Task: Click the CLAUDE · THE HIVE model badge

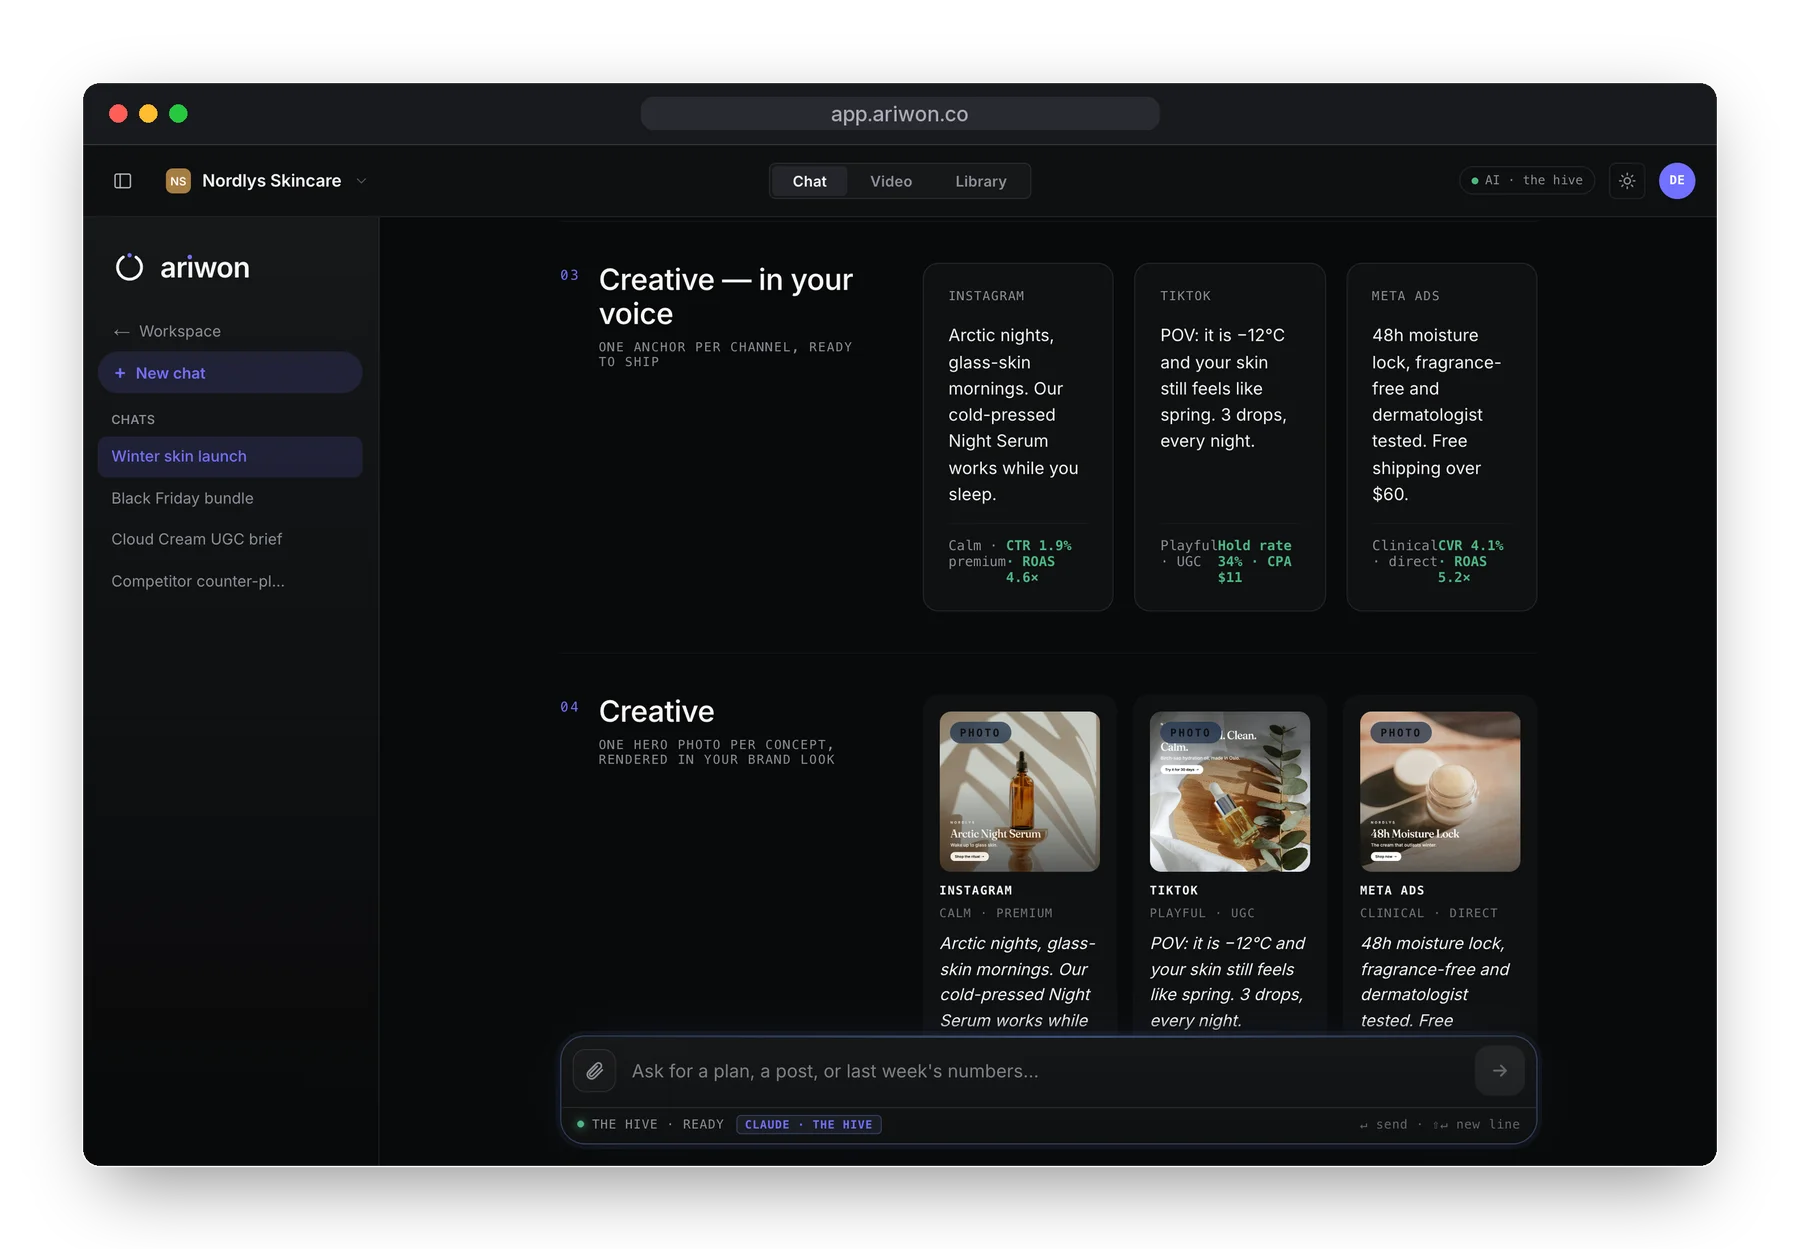Action: coord(808,1124)
